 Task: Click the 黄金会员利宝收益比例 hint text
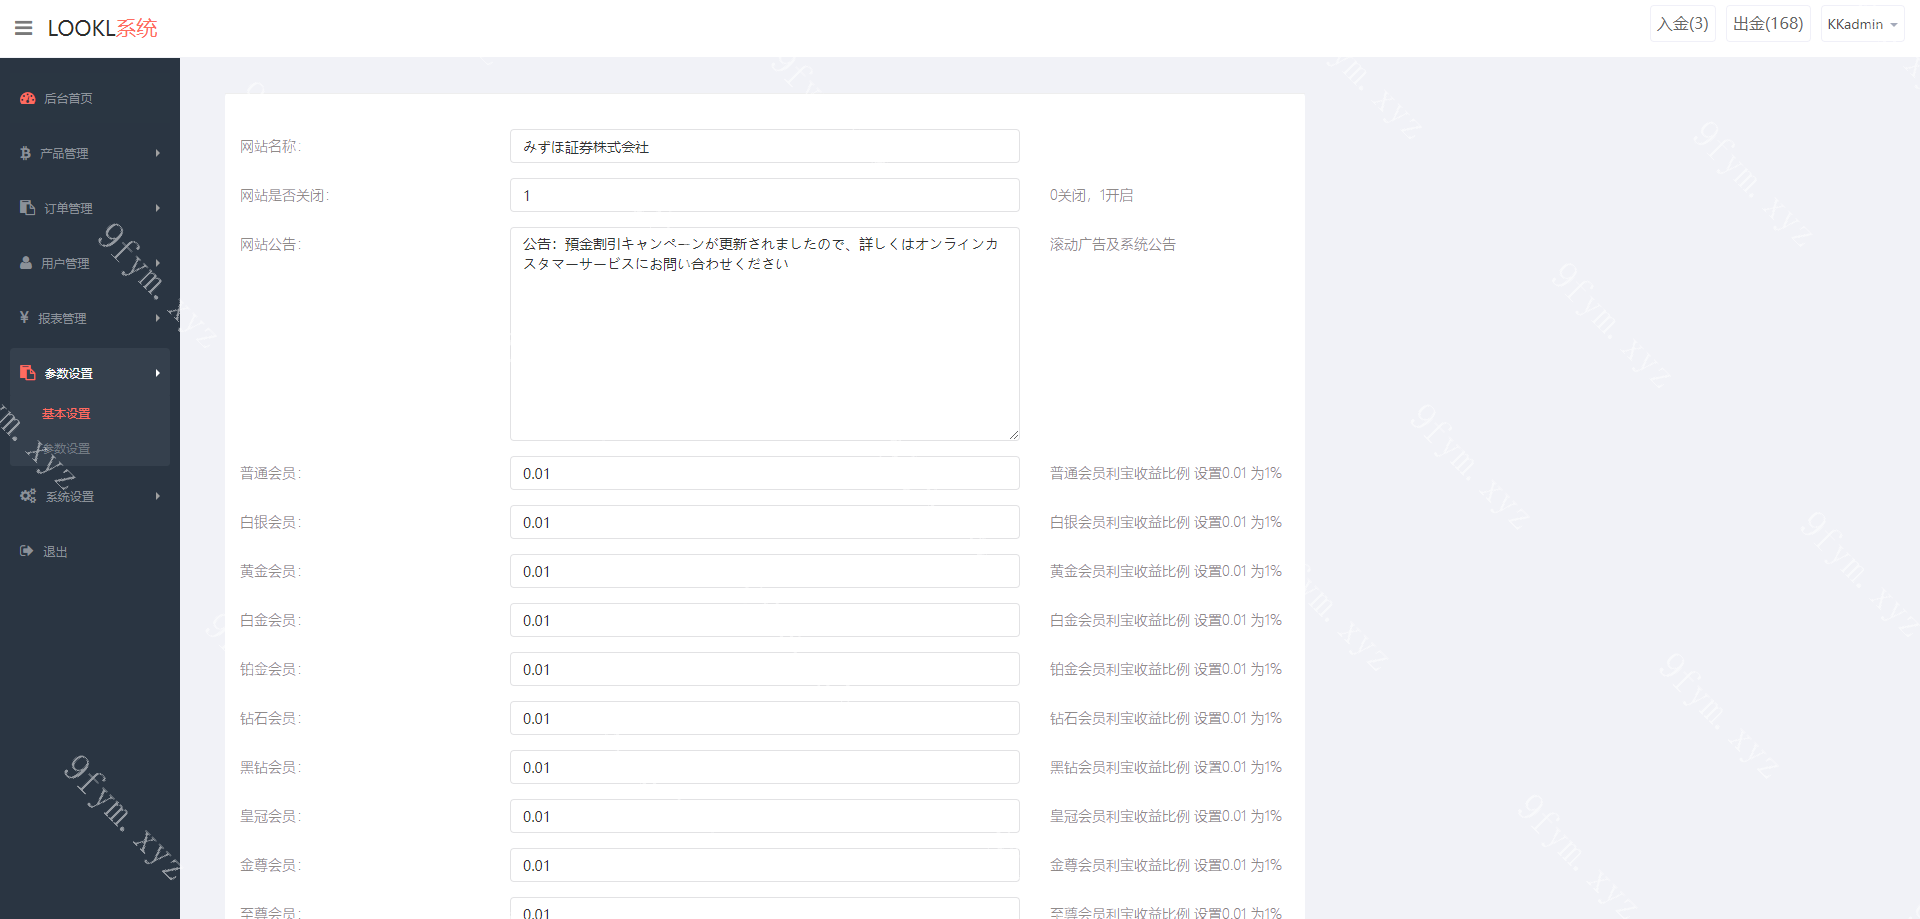coord(1166,571)
